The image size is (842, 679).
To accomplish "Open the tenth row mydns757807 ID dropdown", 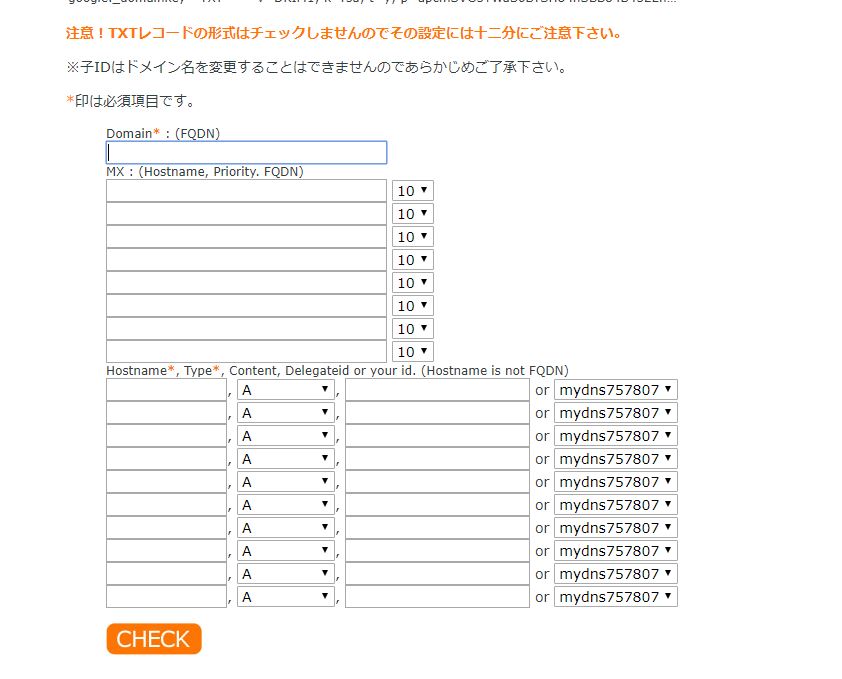I will tap(615, 597).
